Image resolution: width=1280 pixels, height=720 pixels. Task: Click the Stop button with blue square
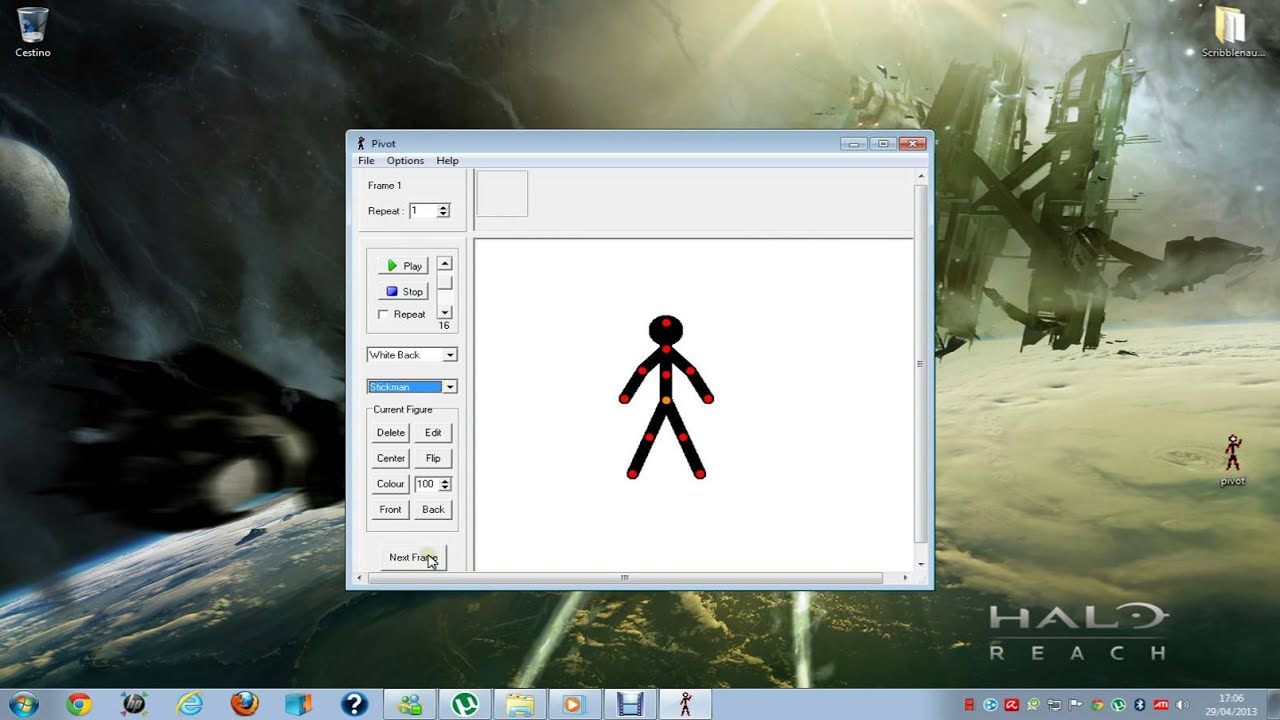pos(404,292)
